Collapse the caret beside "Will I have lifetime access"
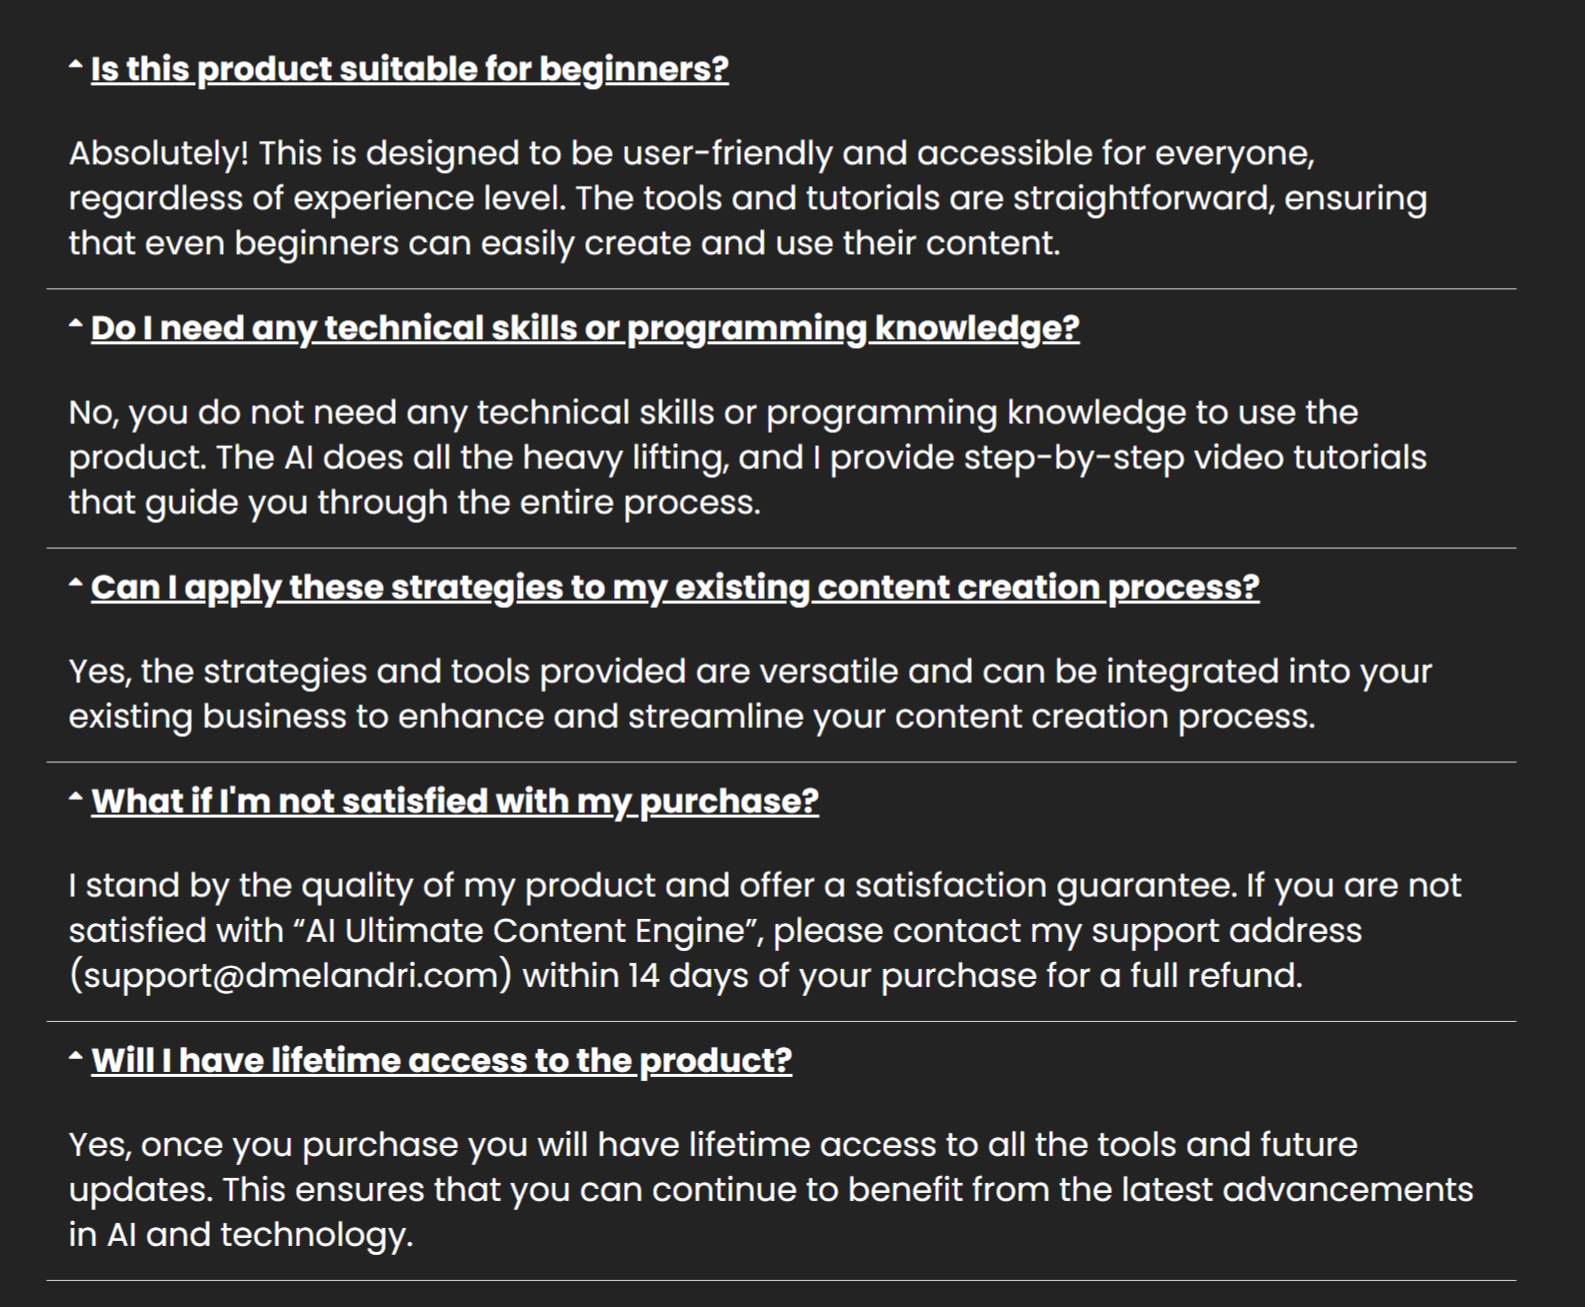This screenshot has height=1307, width=1585. (76, 1056)
